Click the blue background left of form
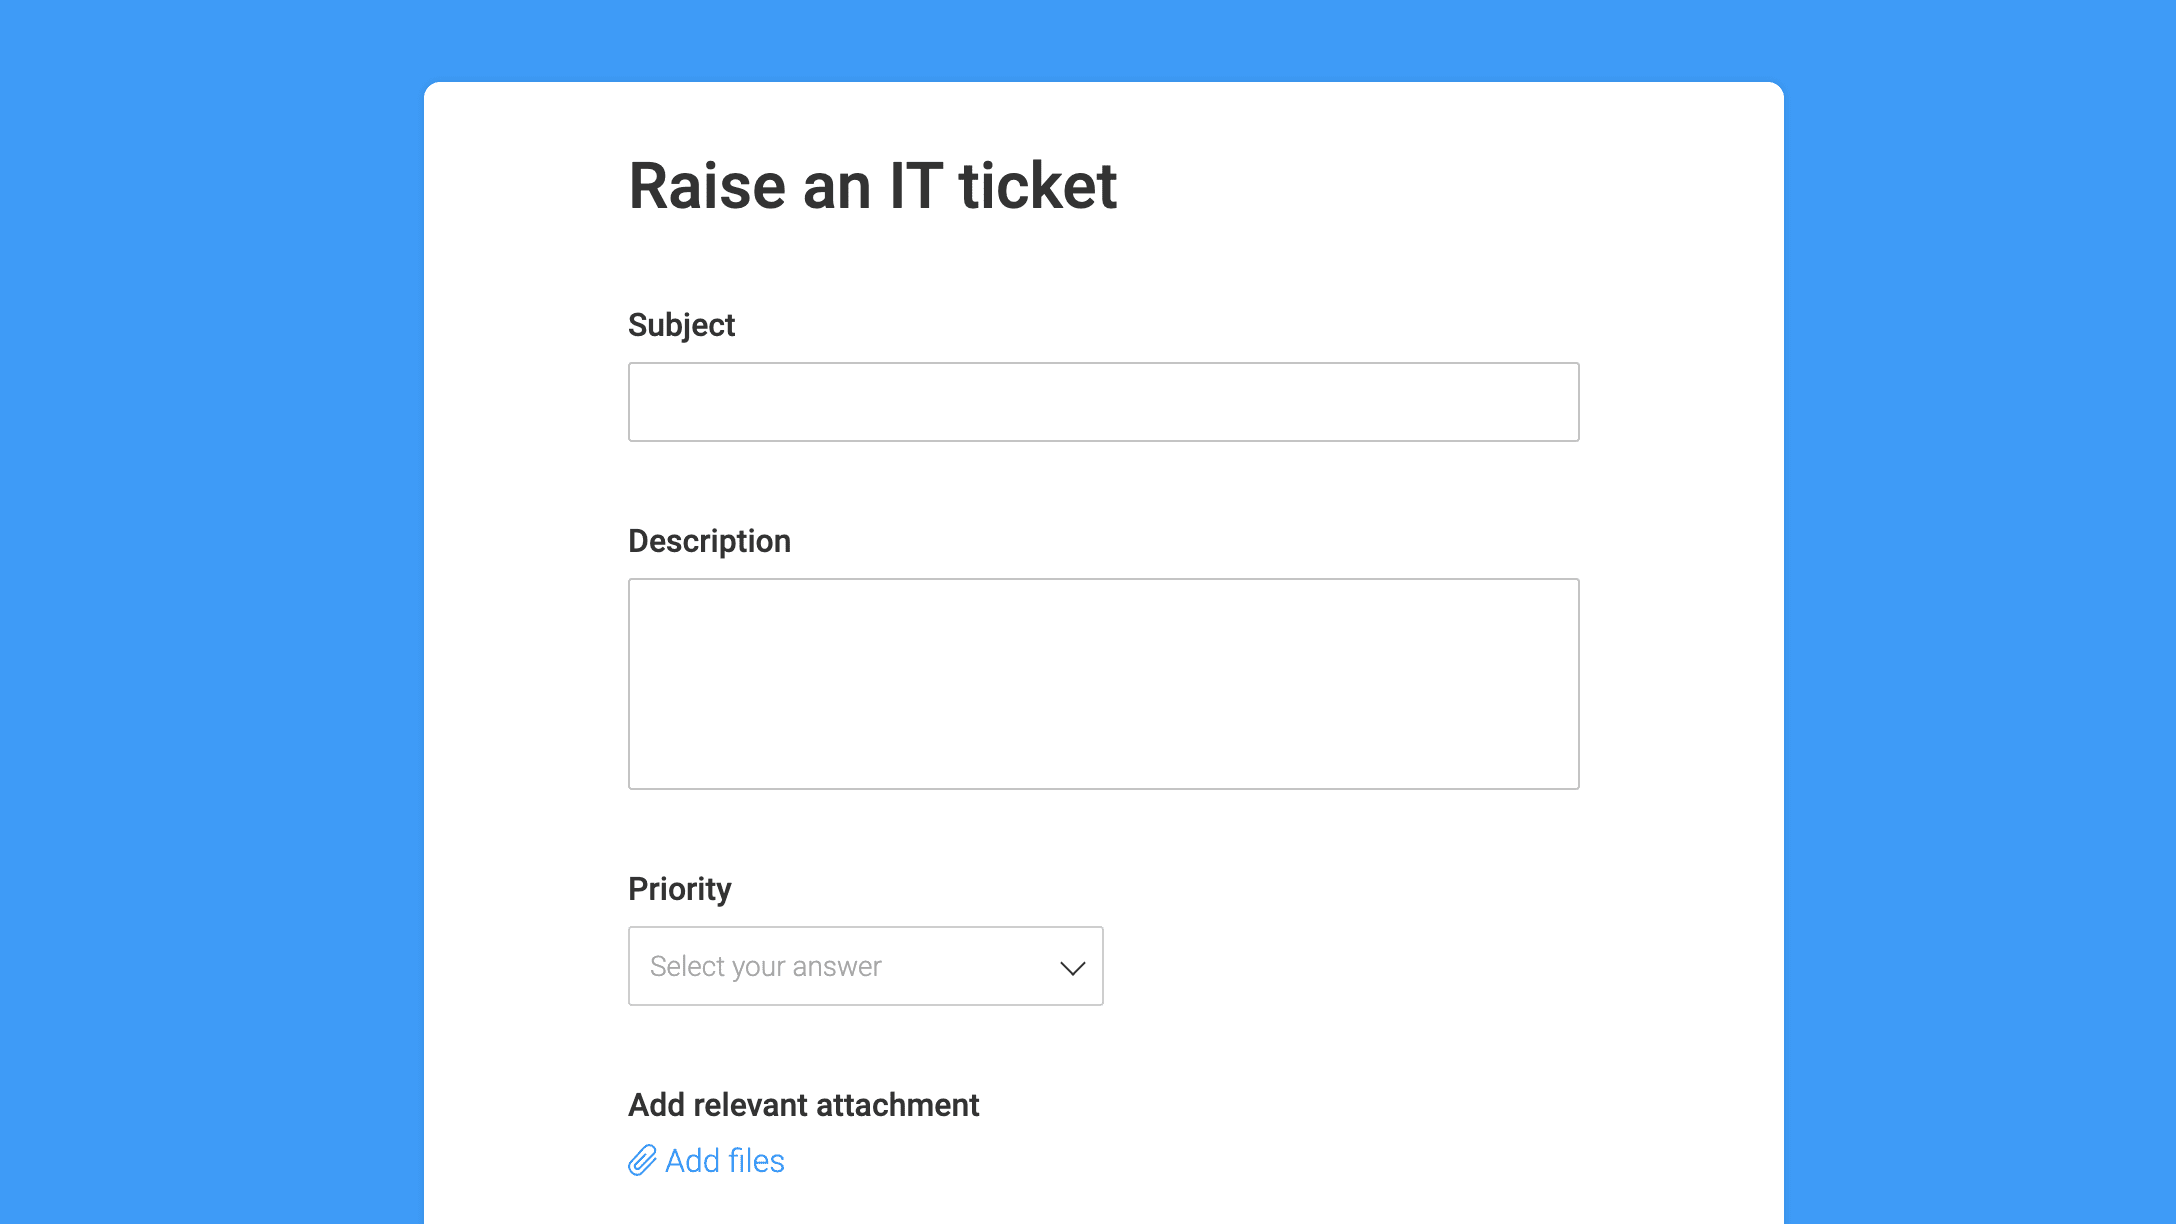This screenshot has width=2176, height=1224. tap(212, 650)
